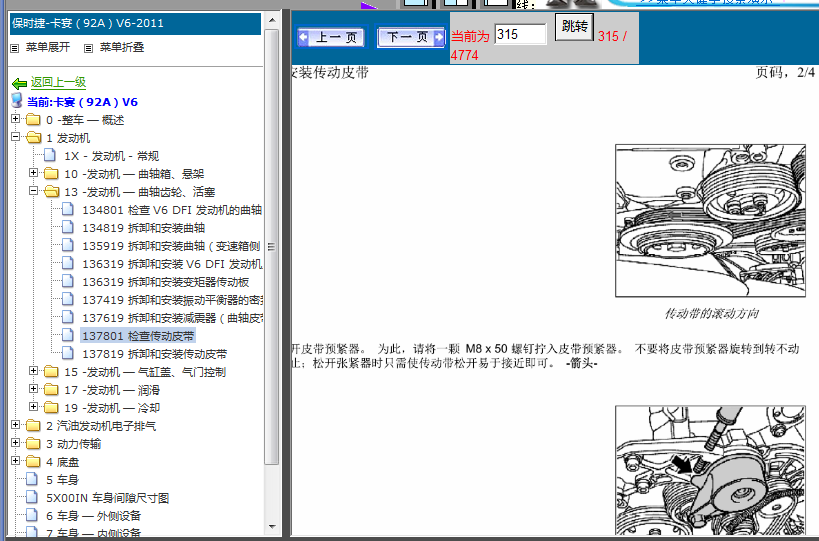
Task: Expand the 15 -发动机 — 气缸盖 node
Action: pos(33,371)
